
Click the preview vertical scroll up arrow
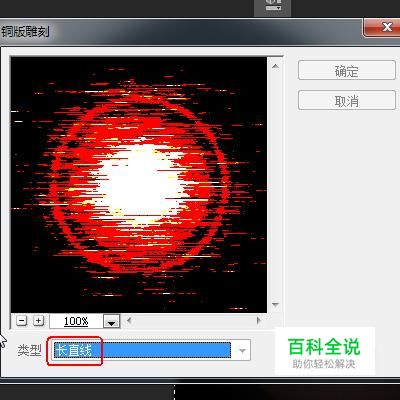click(275, 66)
